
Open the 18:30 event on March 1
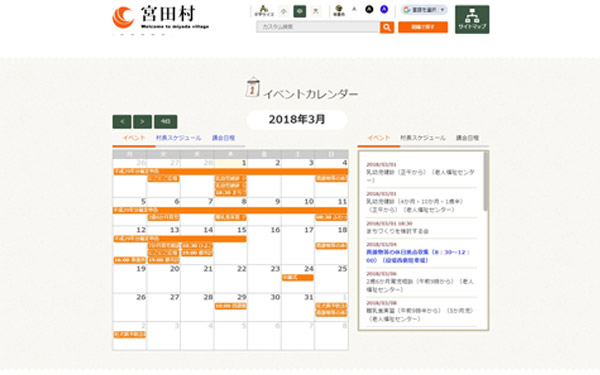coord(230,192)
